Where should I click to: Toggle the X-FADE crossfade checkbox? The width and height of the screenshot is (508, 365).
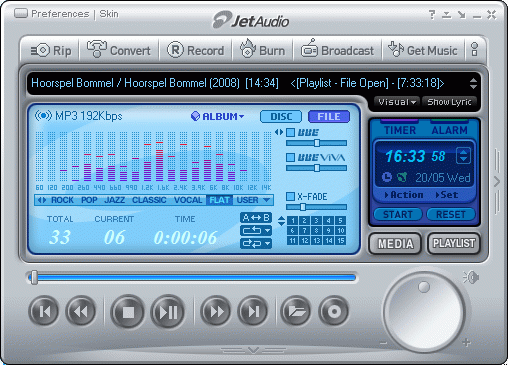[x=291, y=196]
